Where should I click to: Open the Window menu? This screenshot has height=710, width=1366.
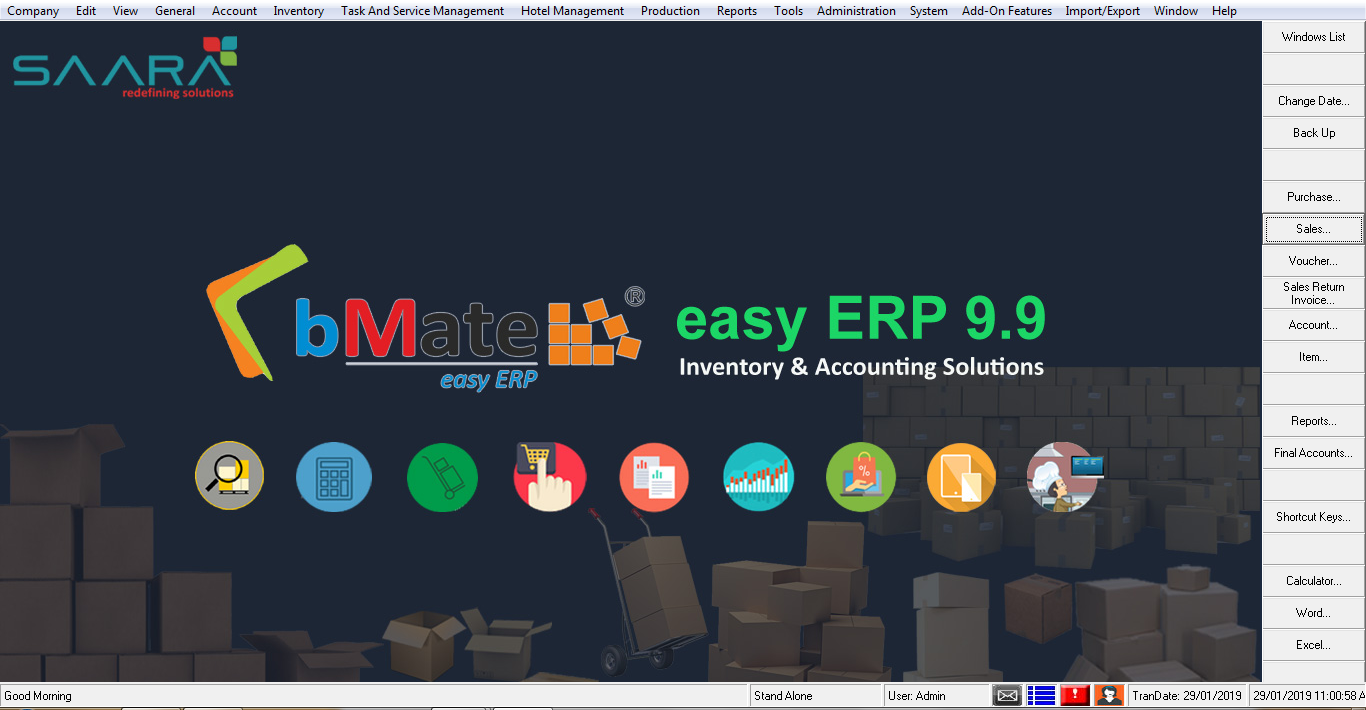pyautogui.click(x=1176, y=11)
